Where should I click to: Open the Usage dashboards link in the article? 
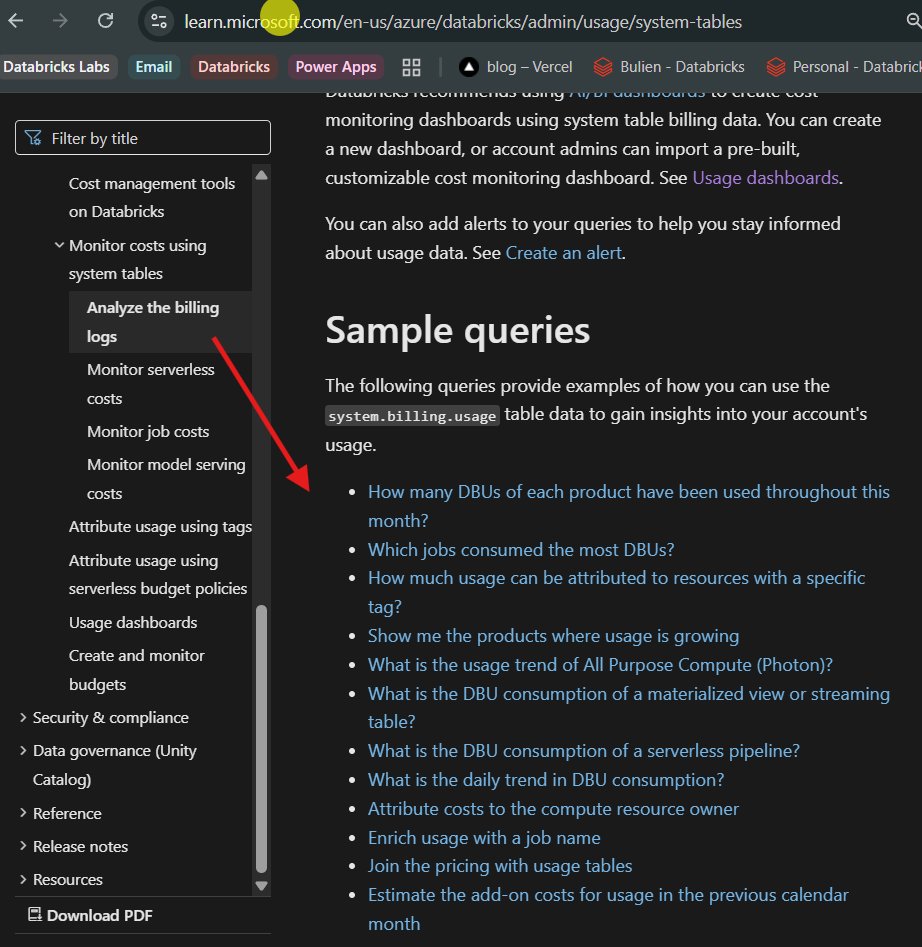click(x=765, y=178)
